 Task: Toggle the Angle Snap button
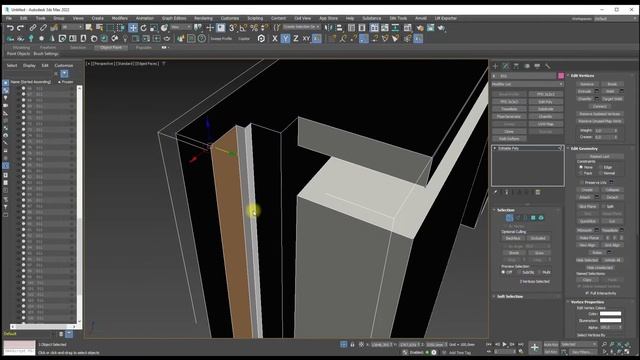click(x=243, y=28)
